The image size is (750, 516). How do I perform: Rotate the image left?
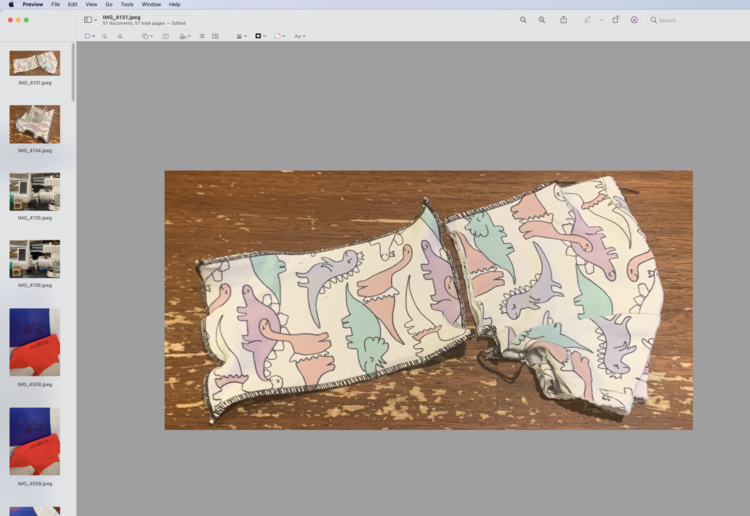(x=616, y=20)
